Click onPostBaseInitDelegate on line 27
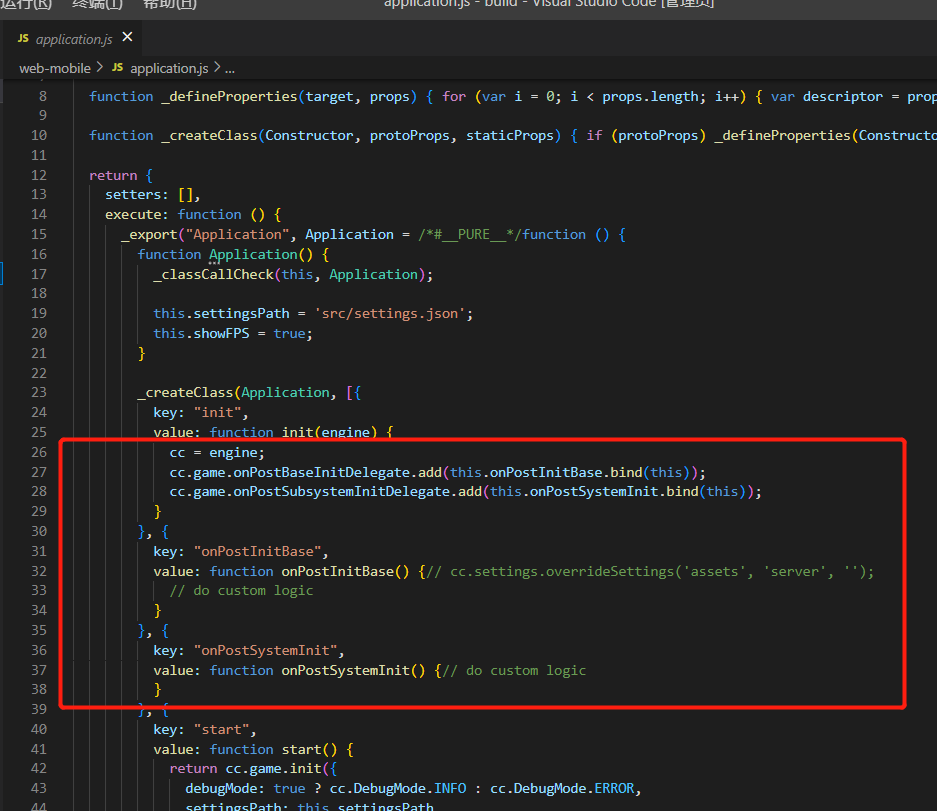This screenshot has height=811, width=937. coord(321,472)
